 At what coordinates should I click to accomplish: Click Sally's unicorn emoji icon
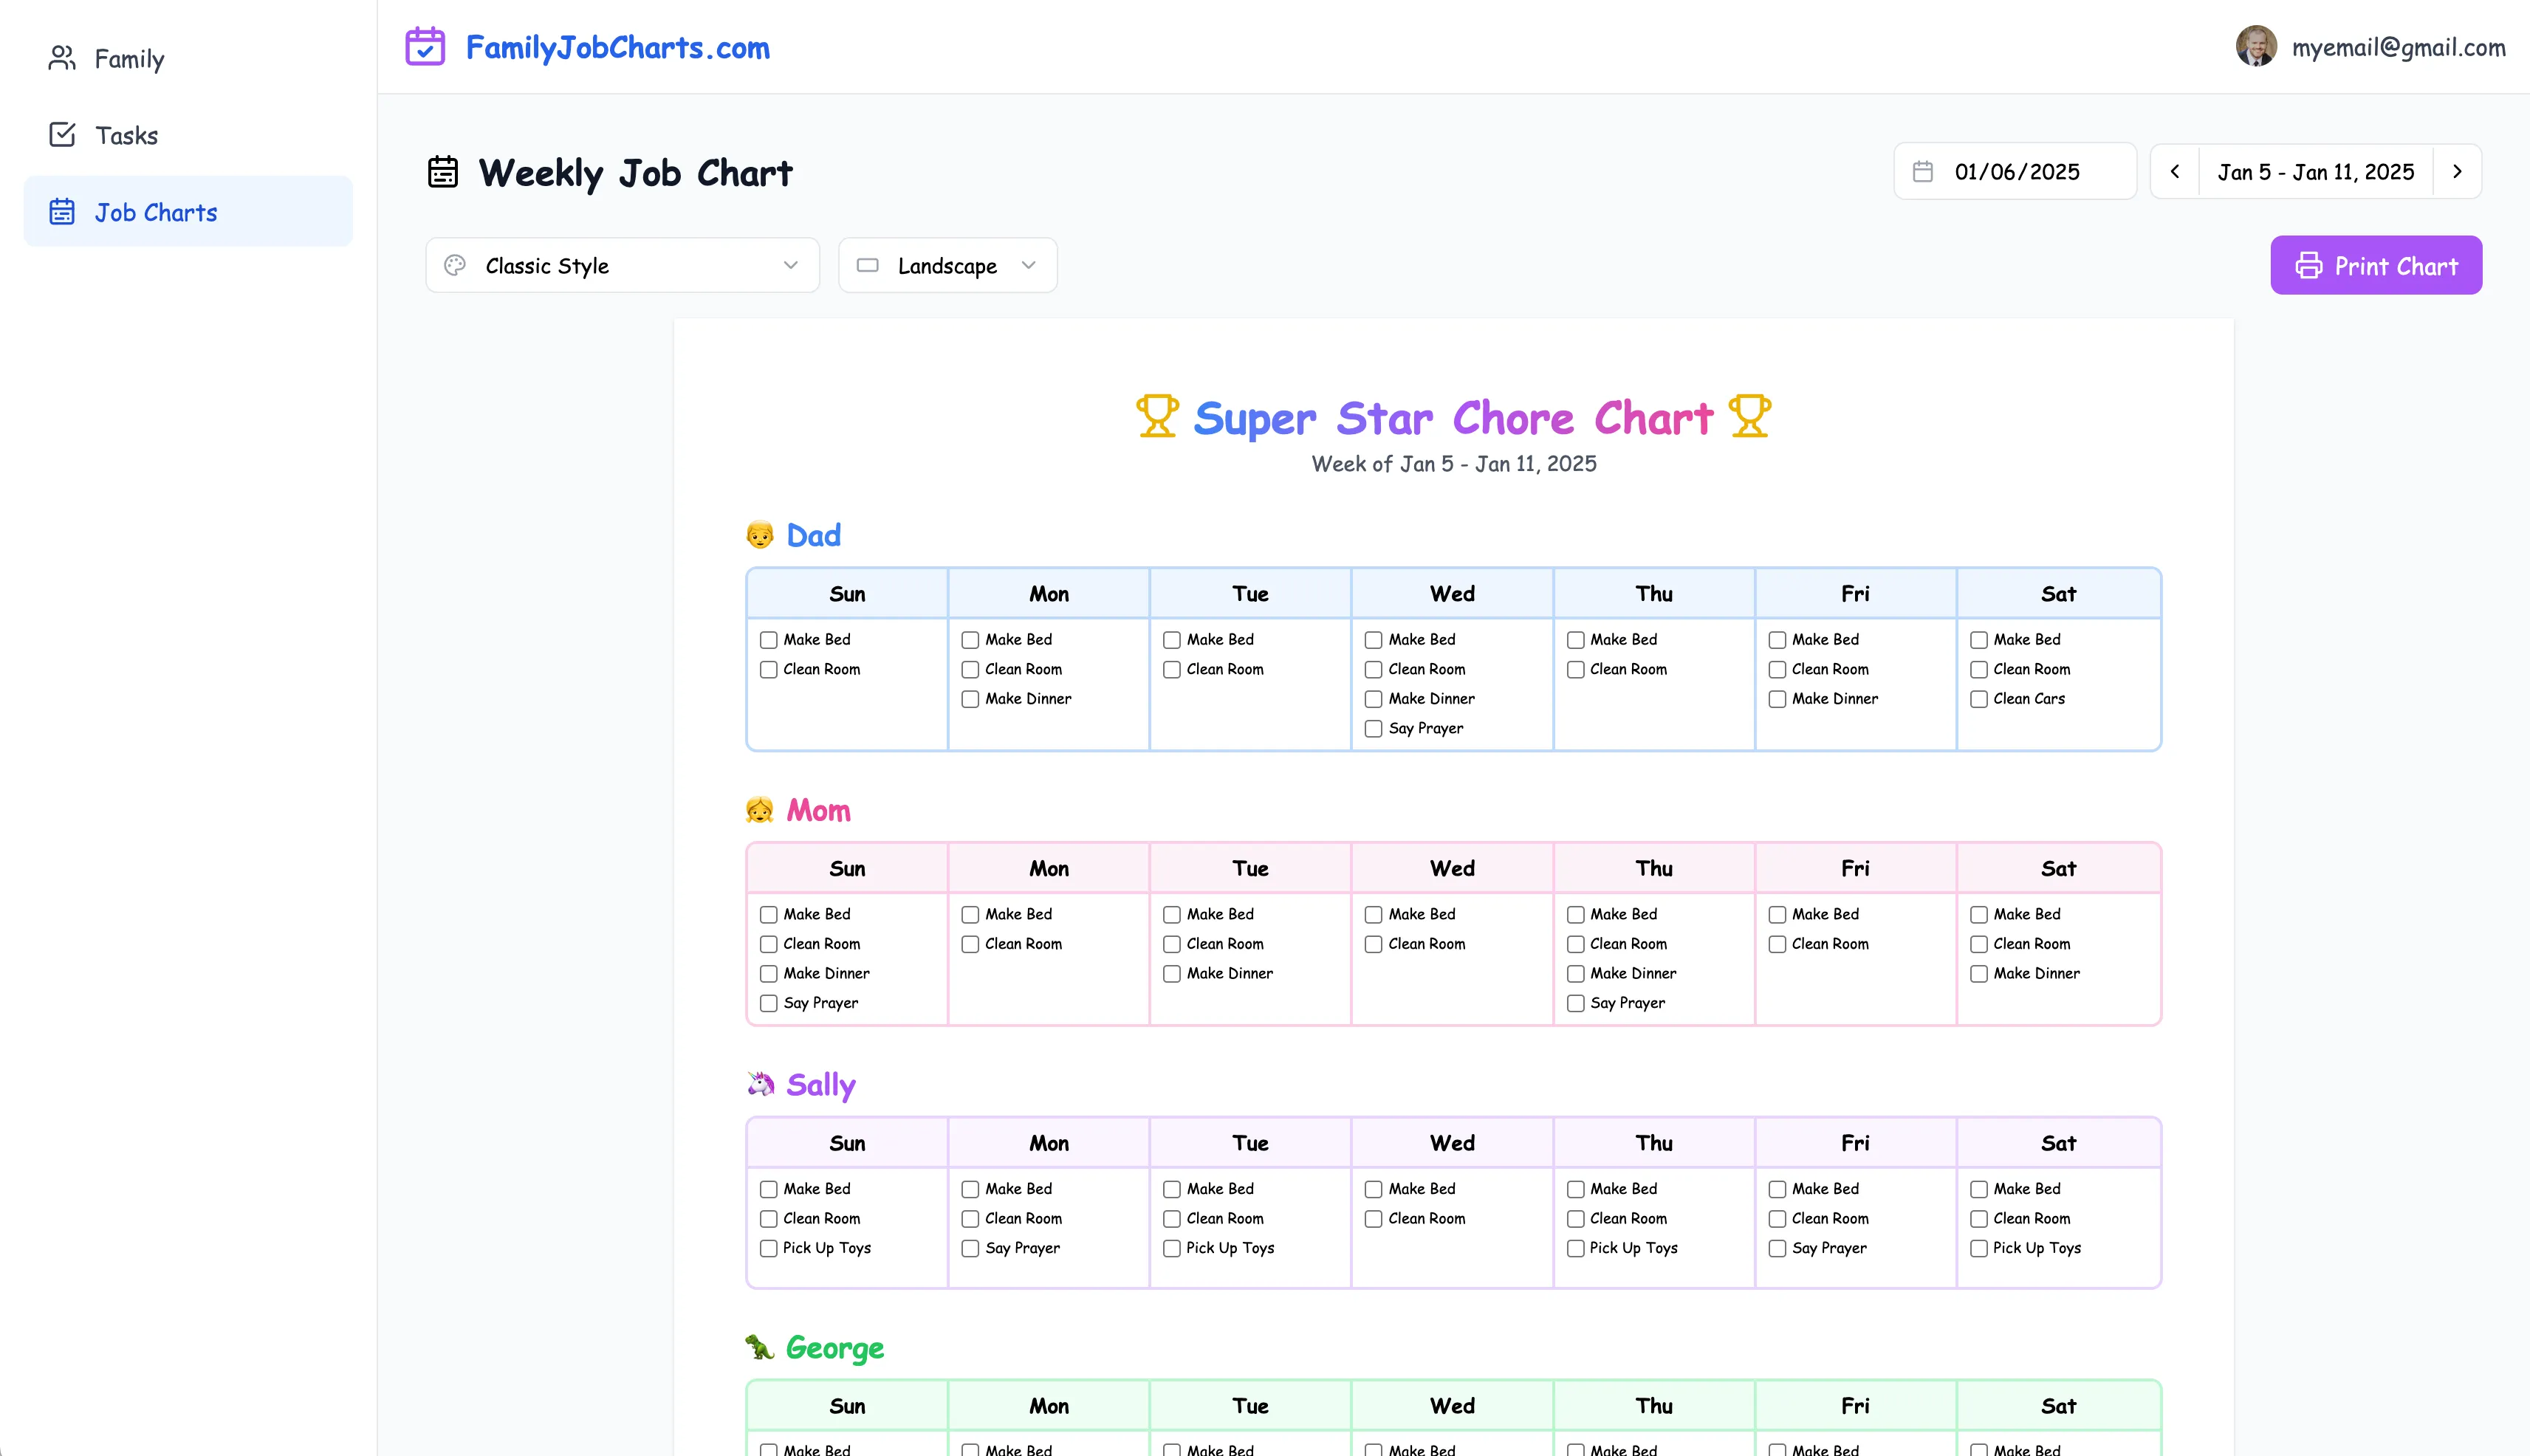pos(760,1084)
